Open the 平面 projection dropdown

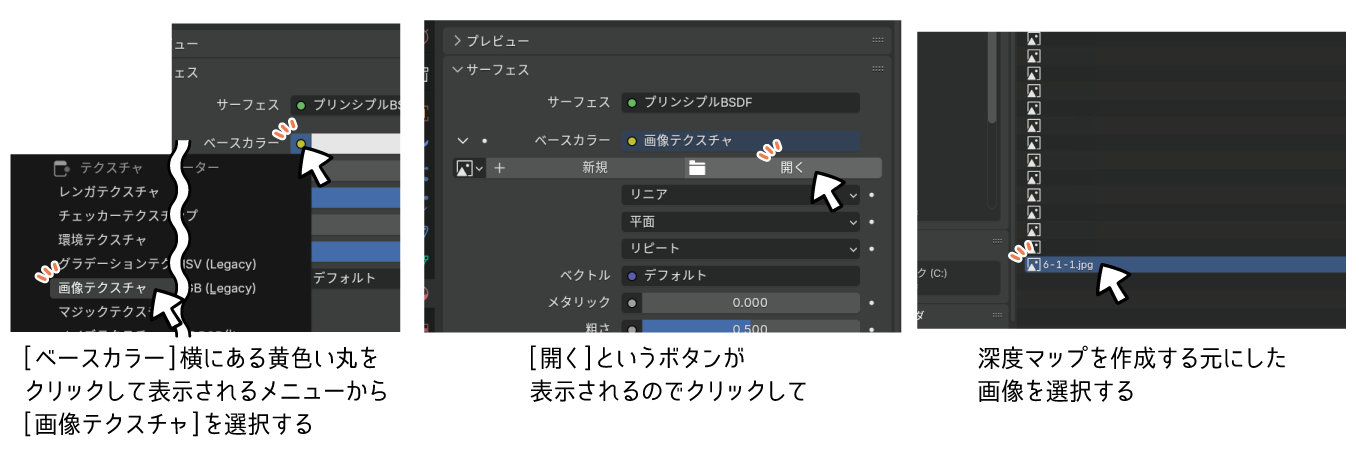(x=740, y=221)
